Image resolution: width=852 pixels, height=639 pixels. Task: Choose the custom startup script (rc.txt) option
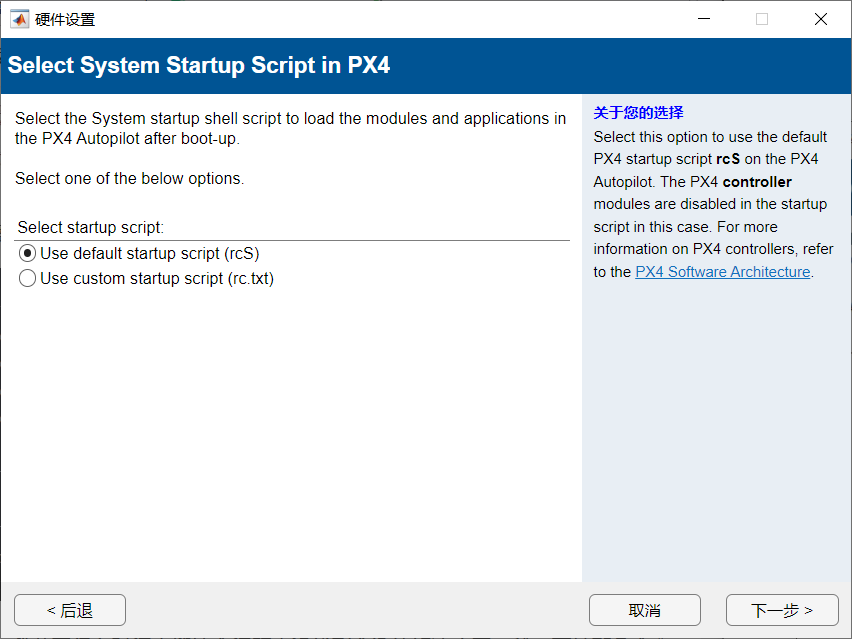point(28,279)
